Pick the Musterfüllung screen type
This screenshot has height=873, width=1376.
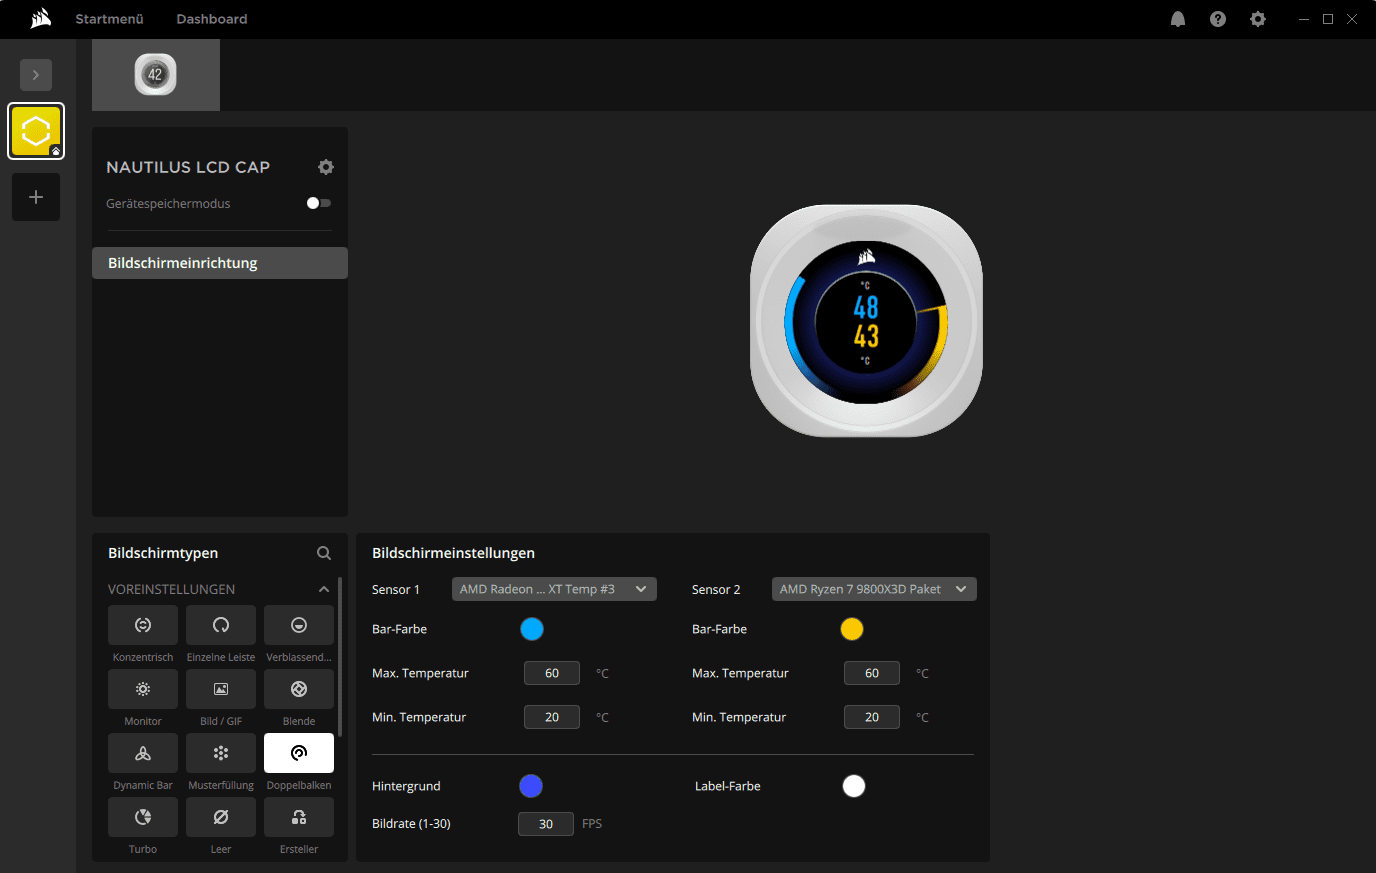[221, 753]
